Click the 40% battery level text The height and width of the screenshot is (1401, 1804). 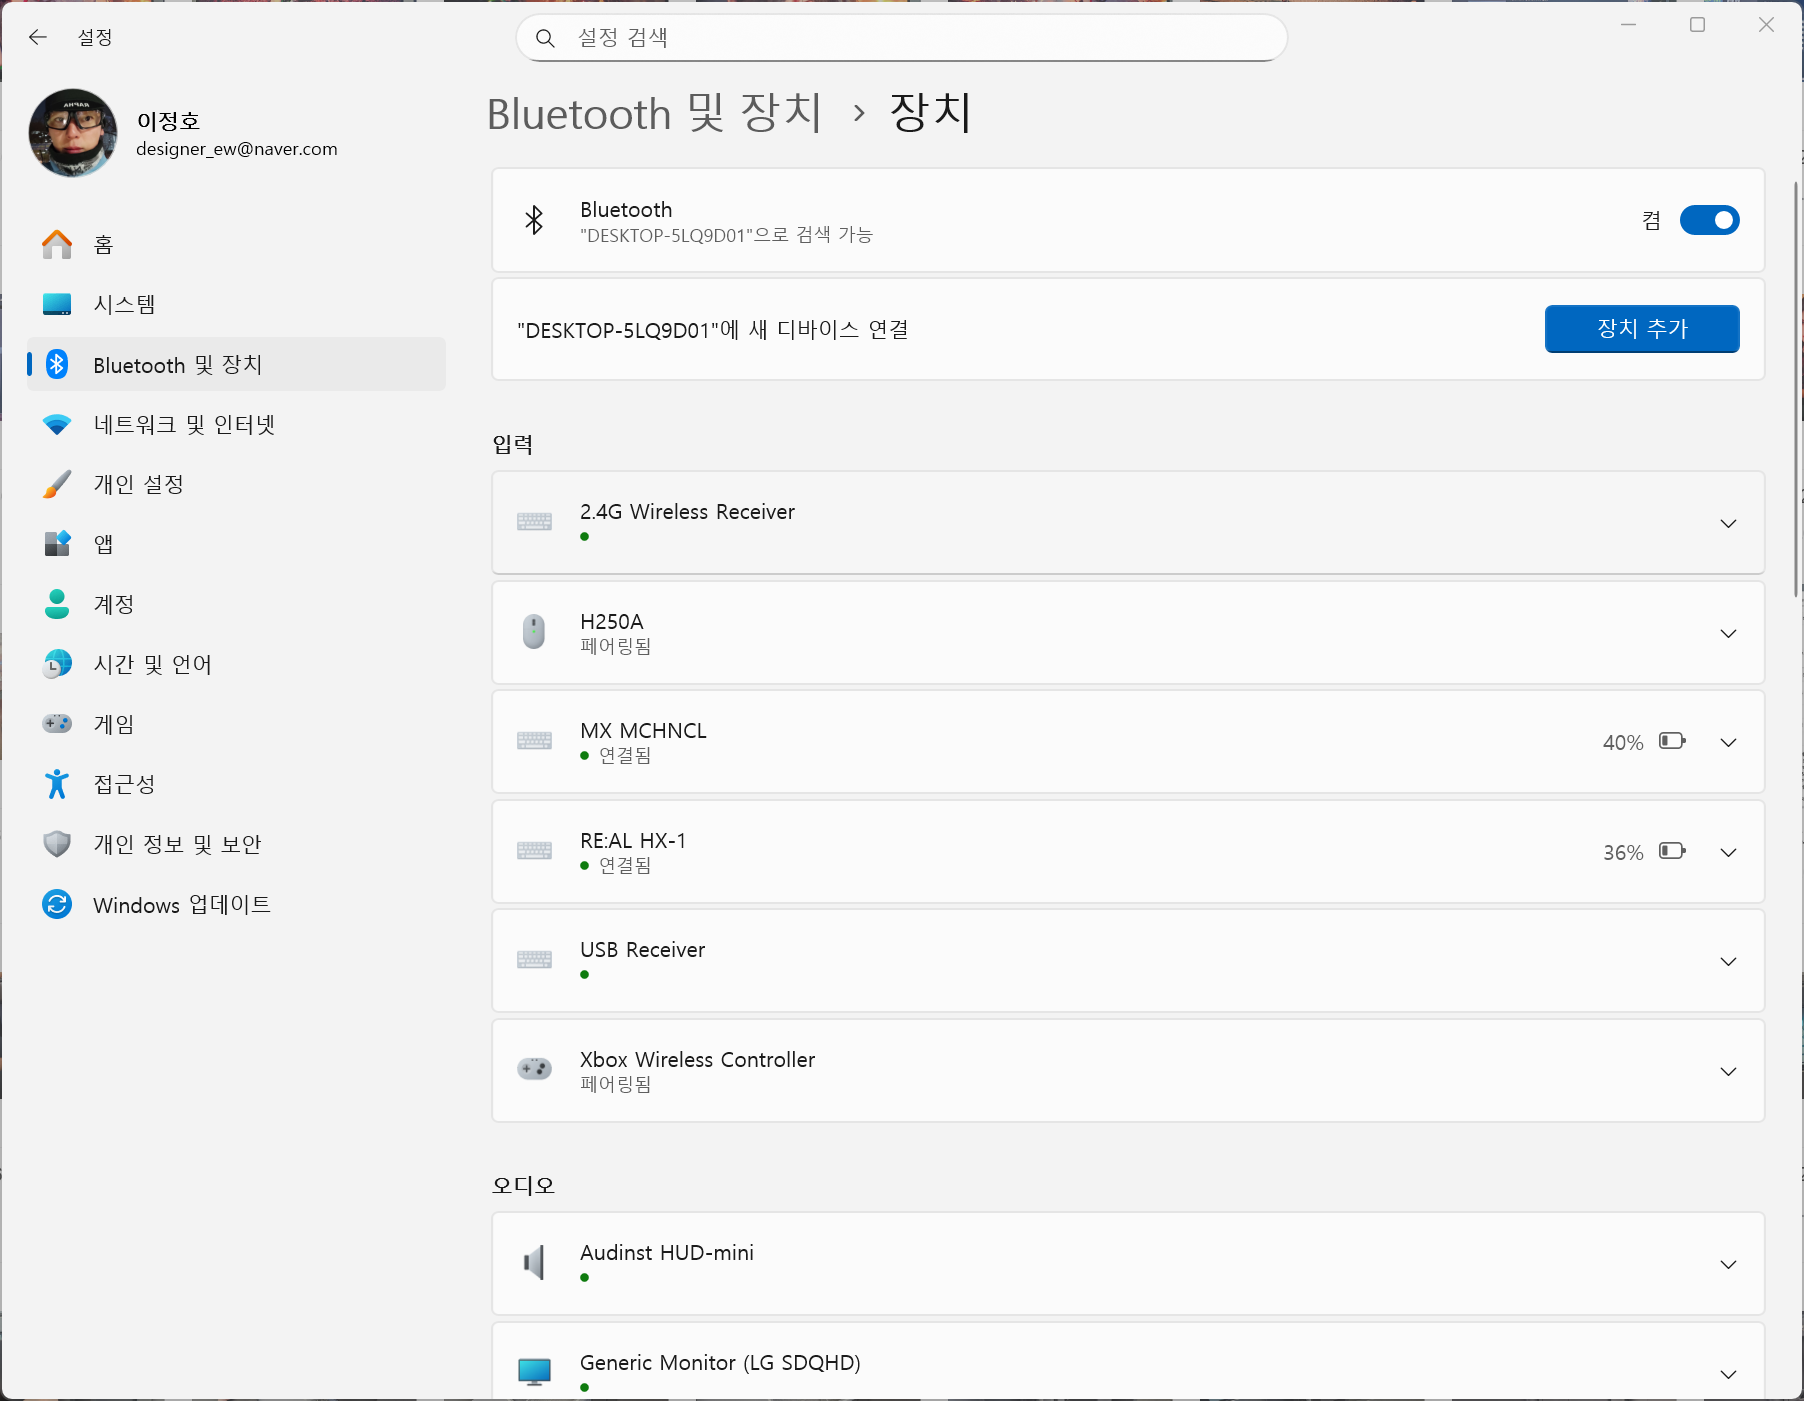point(1622,742)
